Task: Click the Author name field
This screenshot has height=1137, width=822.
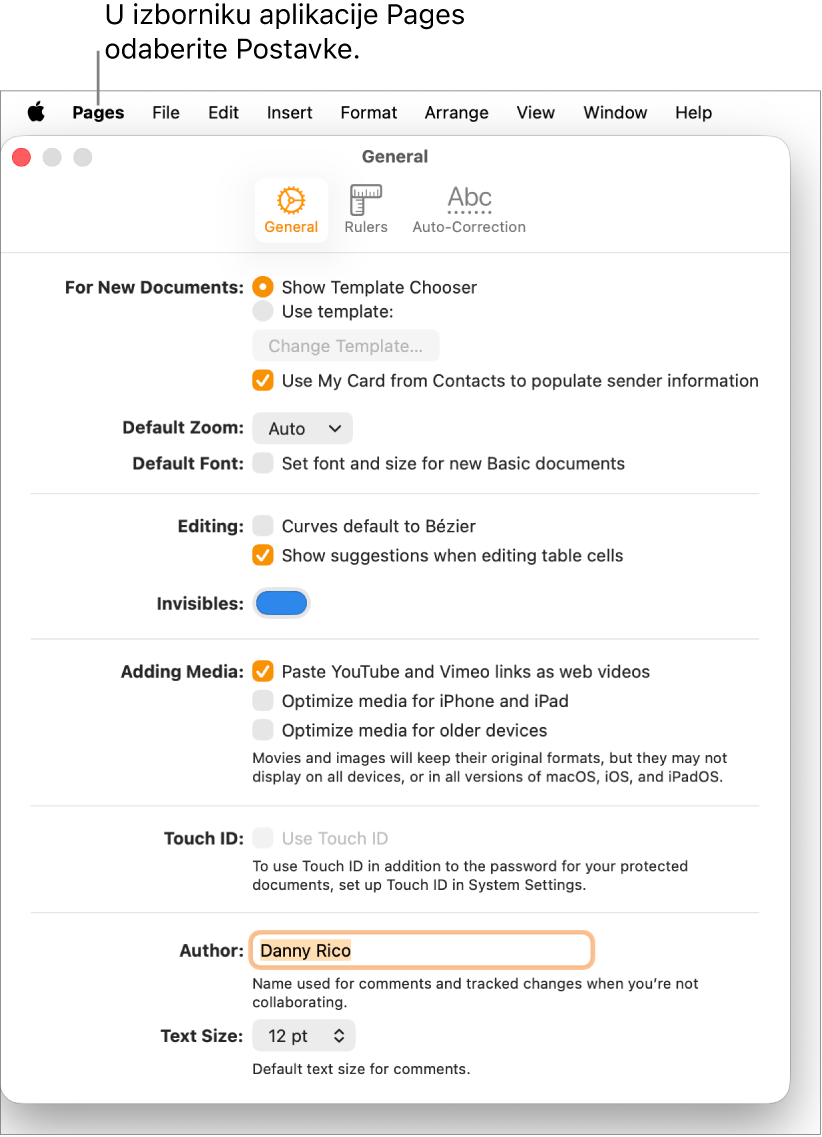Action: point(420,950)
